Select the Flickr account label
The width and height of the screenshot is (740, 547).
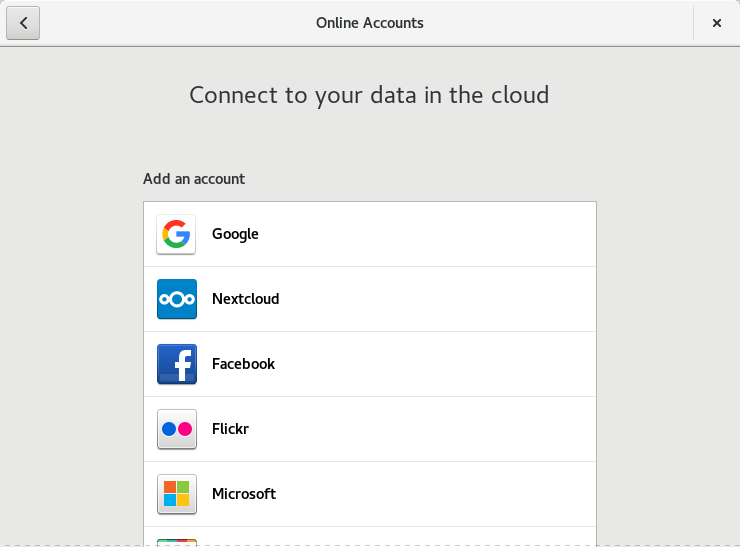click(230, 429)
